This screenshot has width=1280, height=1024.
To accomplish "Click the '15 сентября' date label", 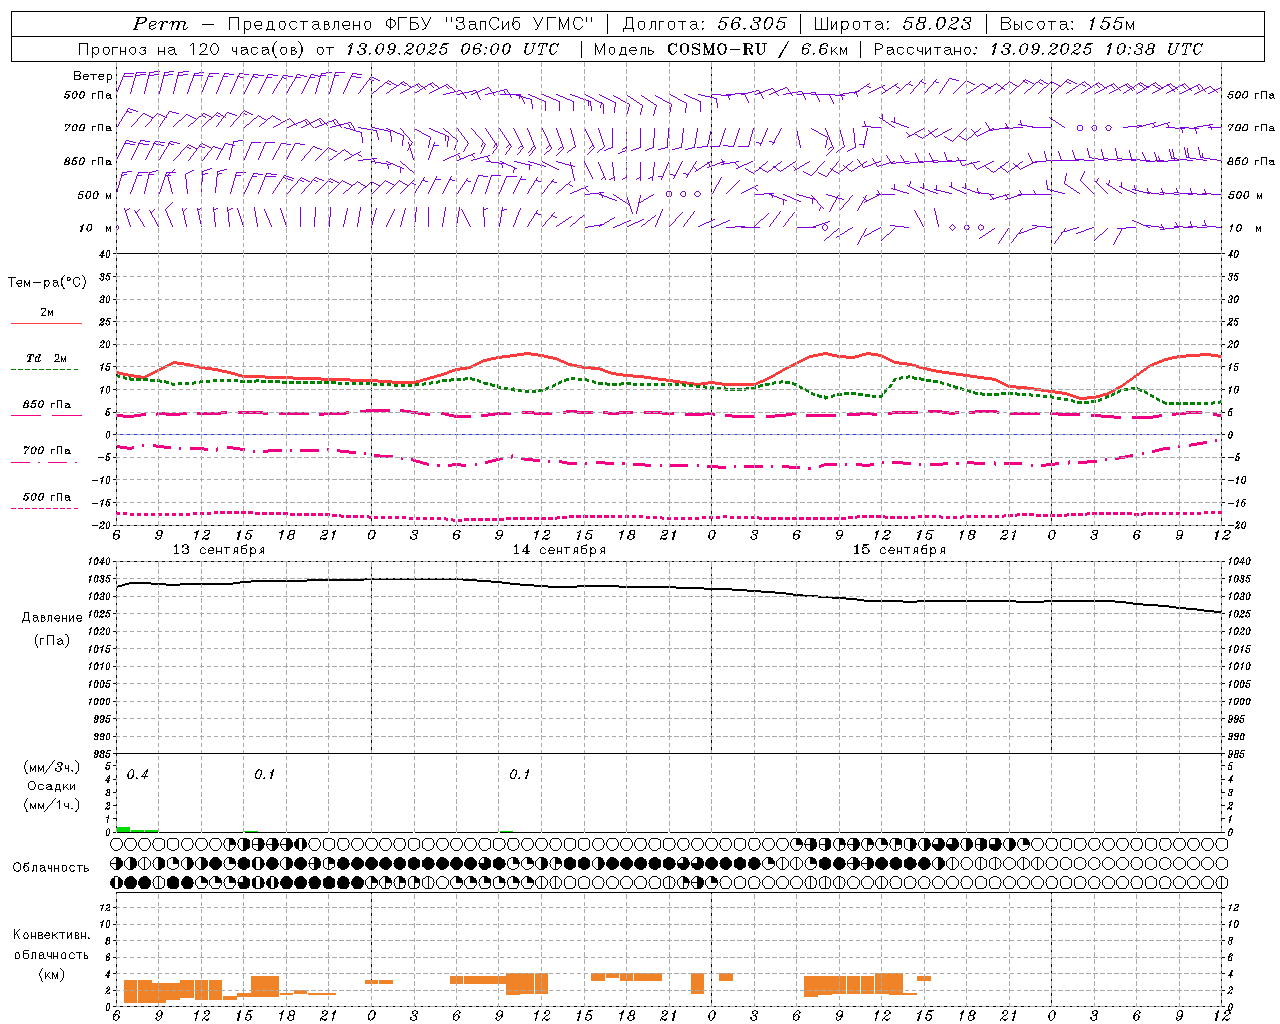I will tap(899, 550).
